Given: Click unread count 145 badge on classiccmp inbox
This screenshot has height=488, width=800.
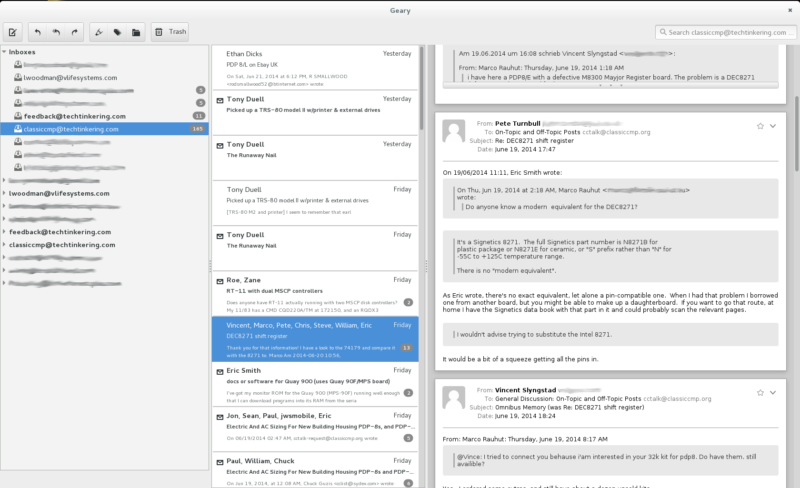Looking at the screenshot, I should point(197,129).
